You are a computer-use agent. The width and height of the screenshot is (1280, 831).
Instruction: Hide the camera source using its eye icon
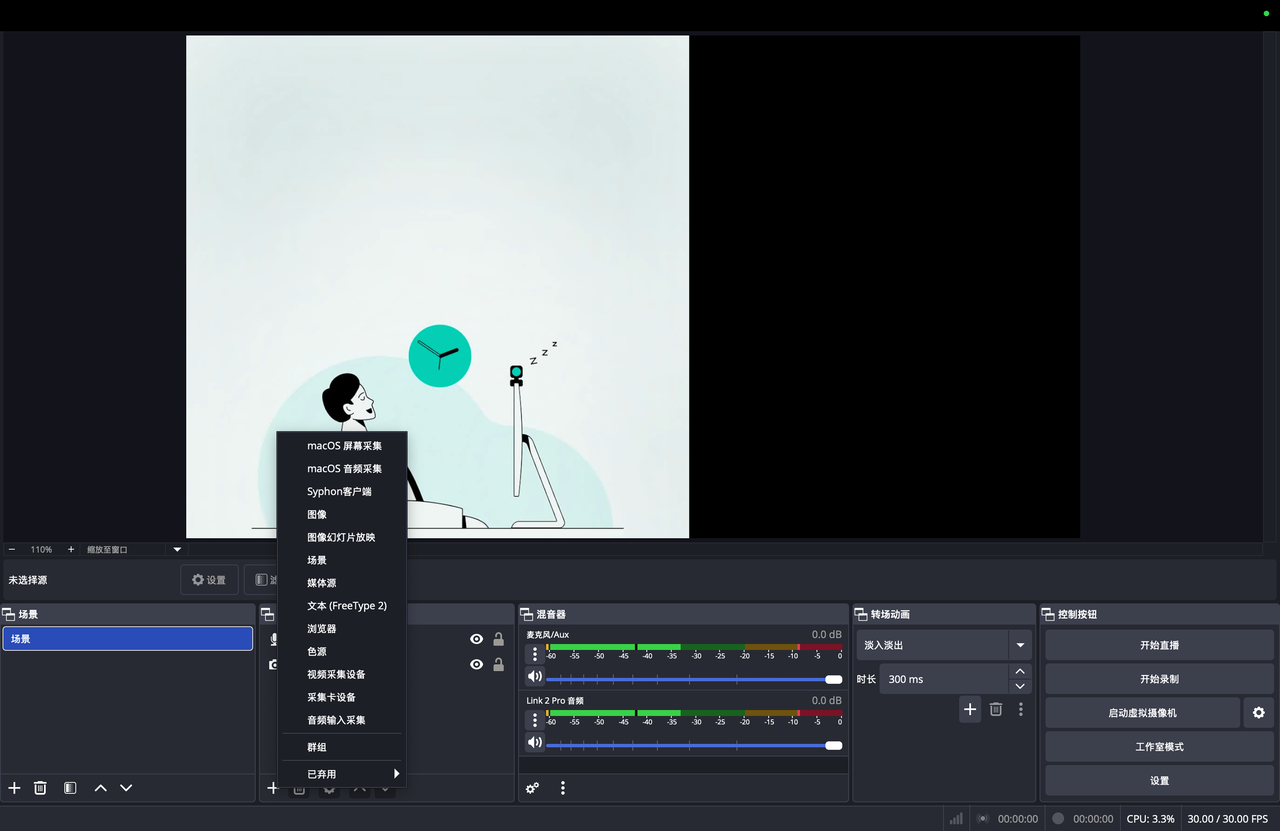[x=476, y=664]
